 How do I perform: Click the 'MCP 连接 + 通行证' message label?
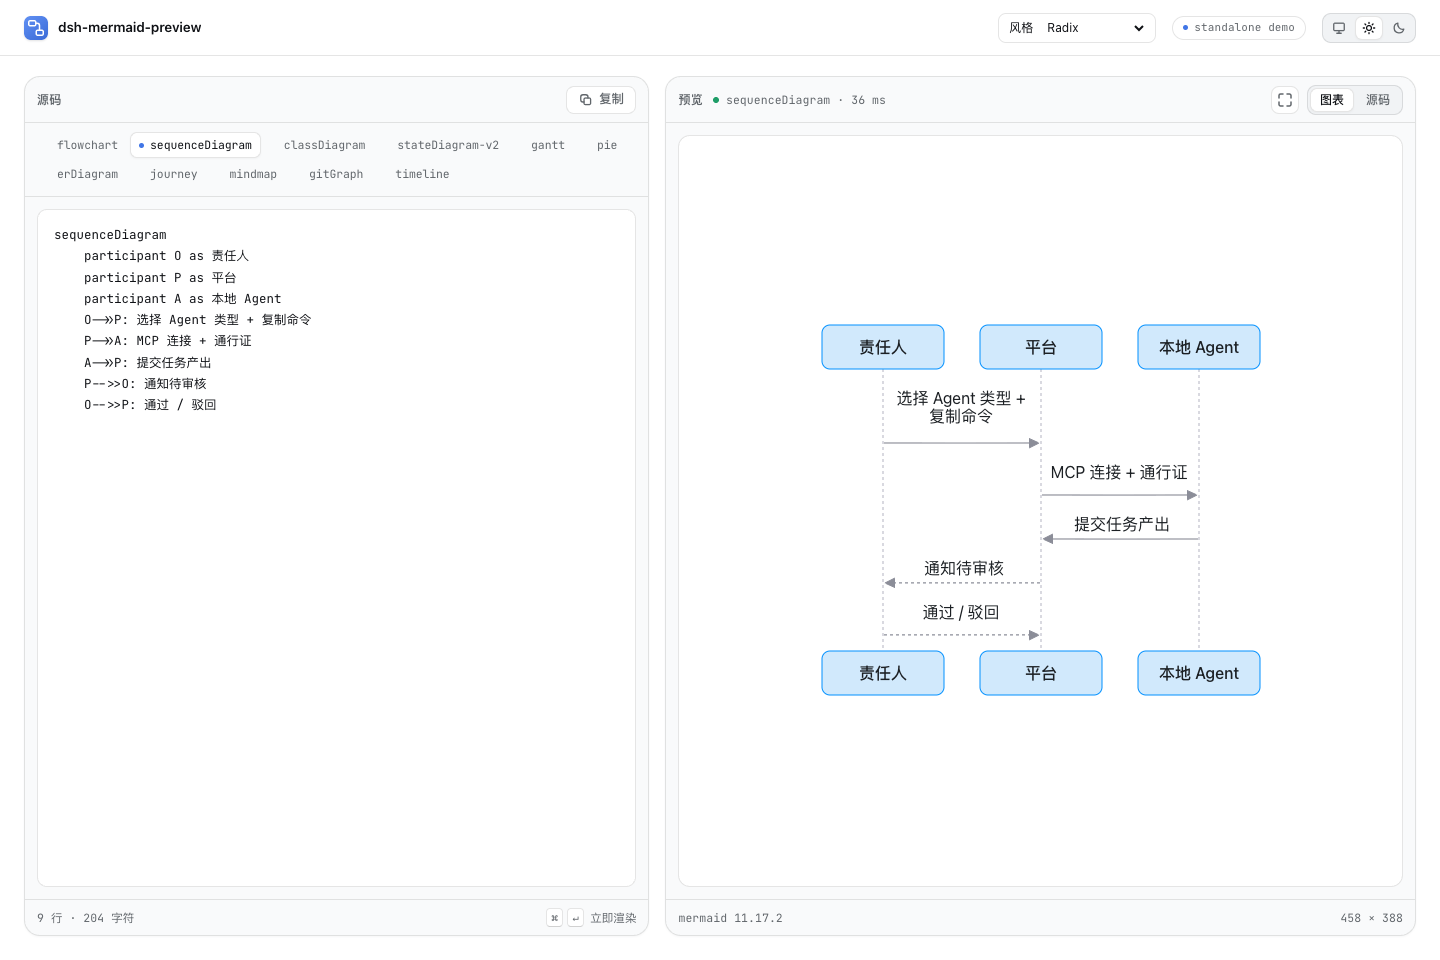1119,472
